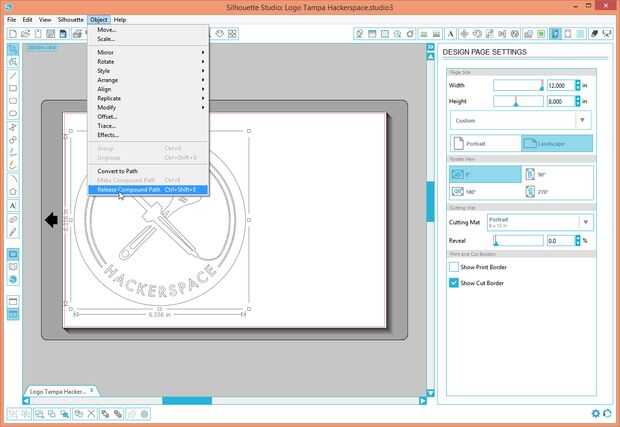Click the vertical canvas scrollbar thumb
The image size is (620, 427).
(x=430, y=201)
